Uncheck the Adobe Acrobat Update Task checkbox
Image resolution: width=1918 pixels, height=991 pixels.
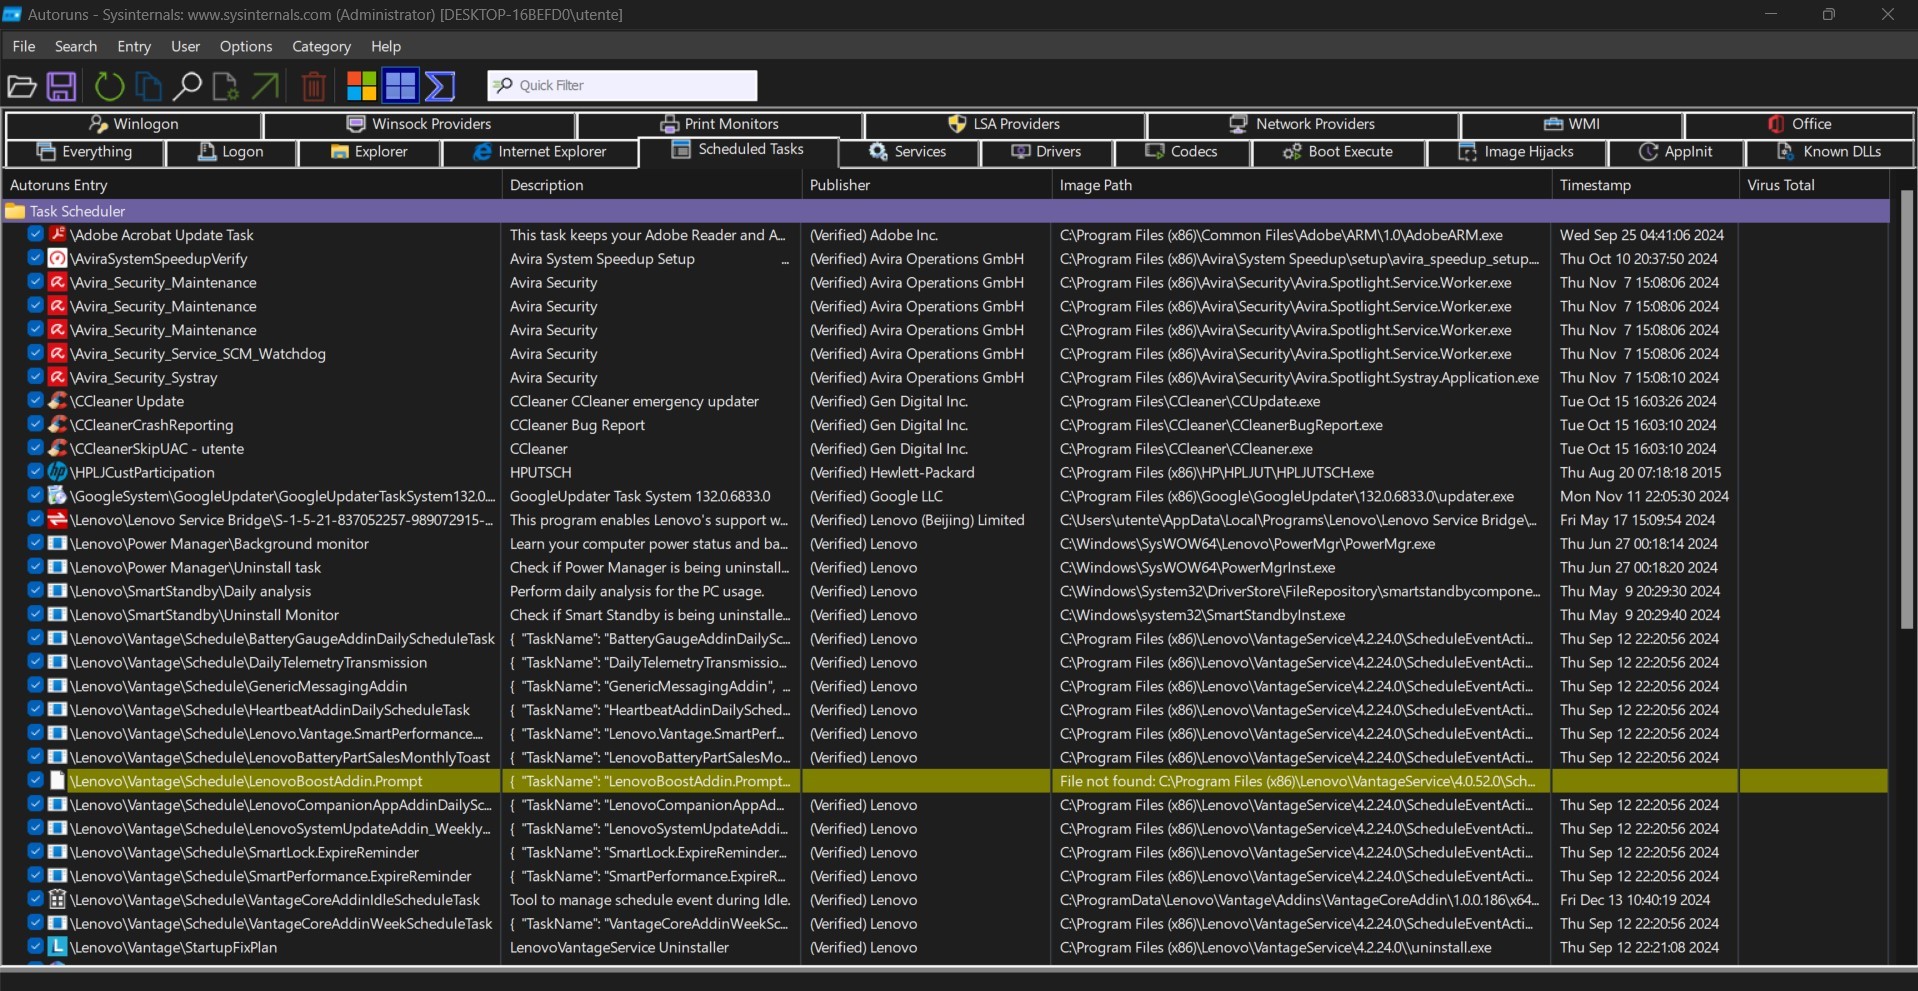pyautogui.click(x=35, y=234)
